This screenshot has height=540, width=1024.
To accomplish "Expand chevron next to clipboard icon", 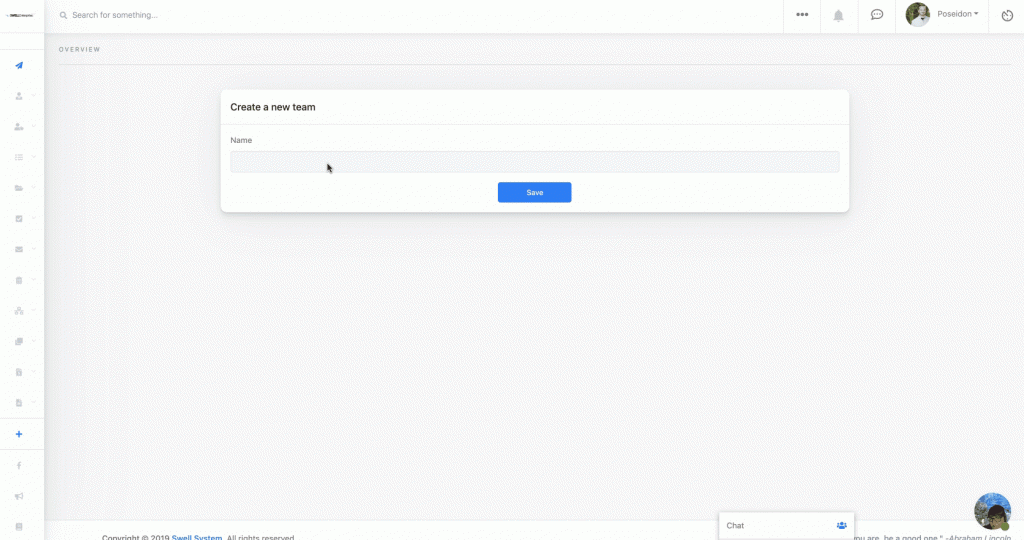I will (34, 279).
